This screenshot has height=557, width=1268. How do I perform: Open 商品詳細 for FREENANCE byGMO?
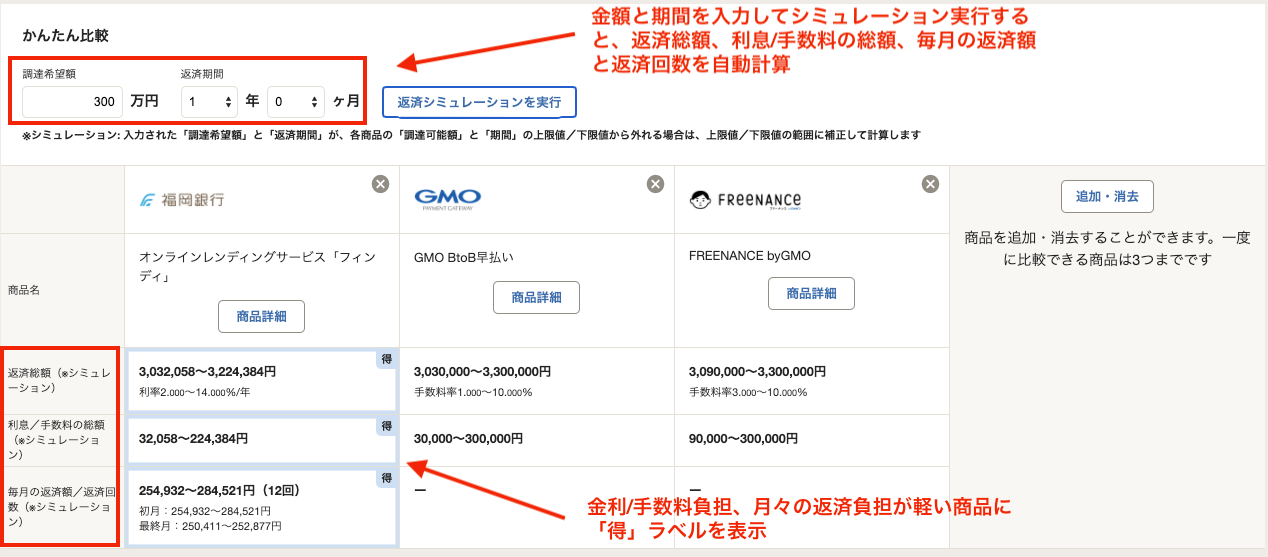[811, 294]
